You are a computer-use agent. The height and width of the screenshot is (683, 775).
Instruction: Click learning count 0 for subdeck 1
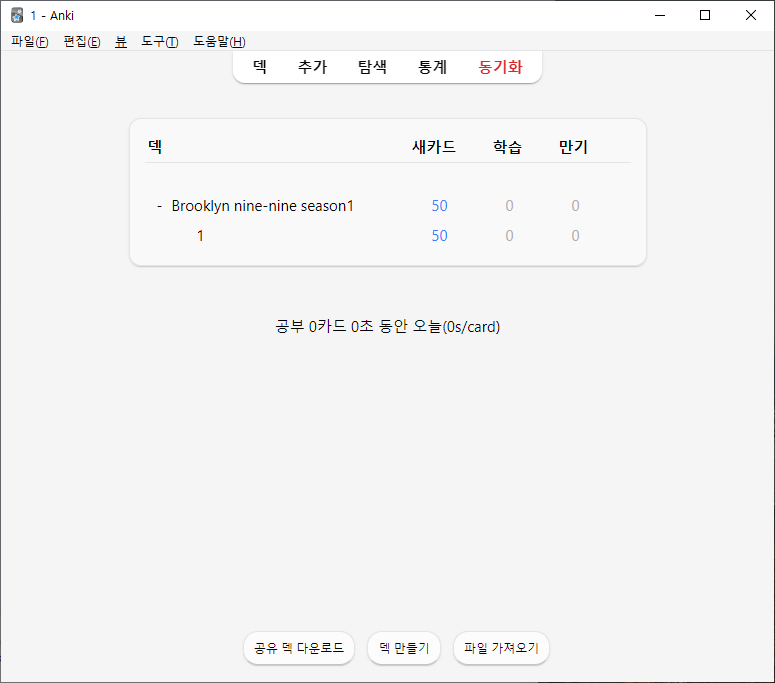[509, 236]
